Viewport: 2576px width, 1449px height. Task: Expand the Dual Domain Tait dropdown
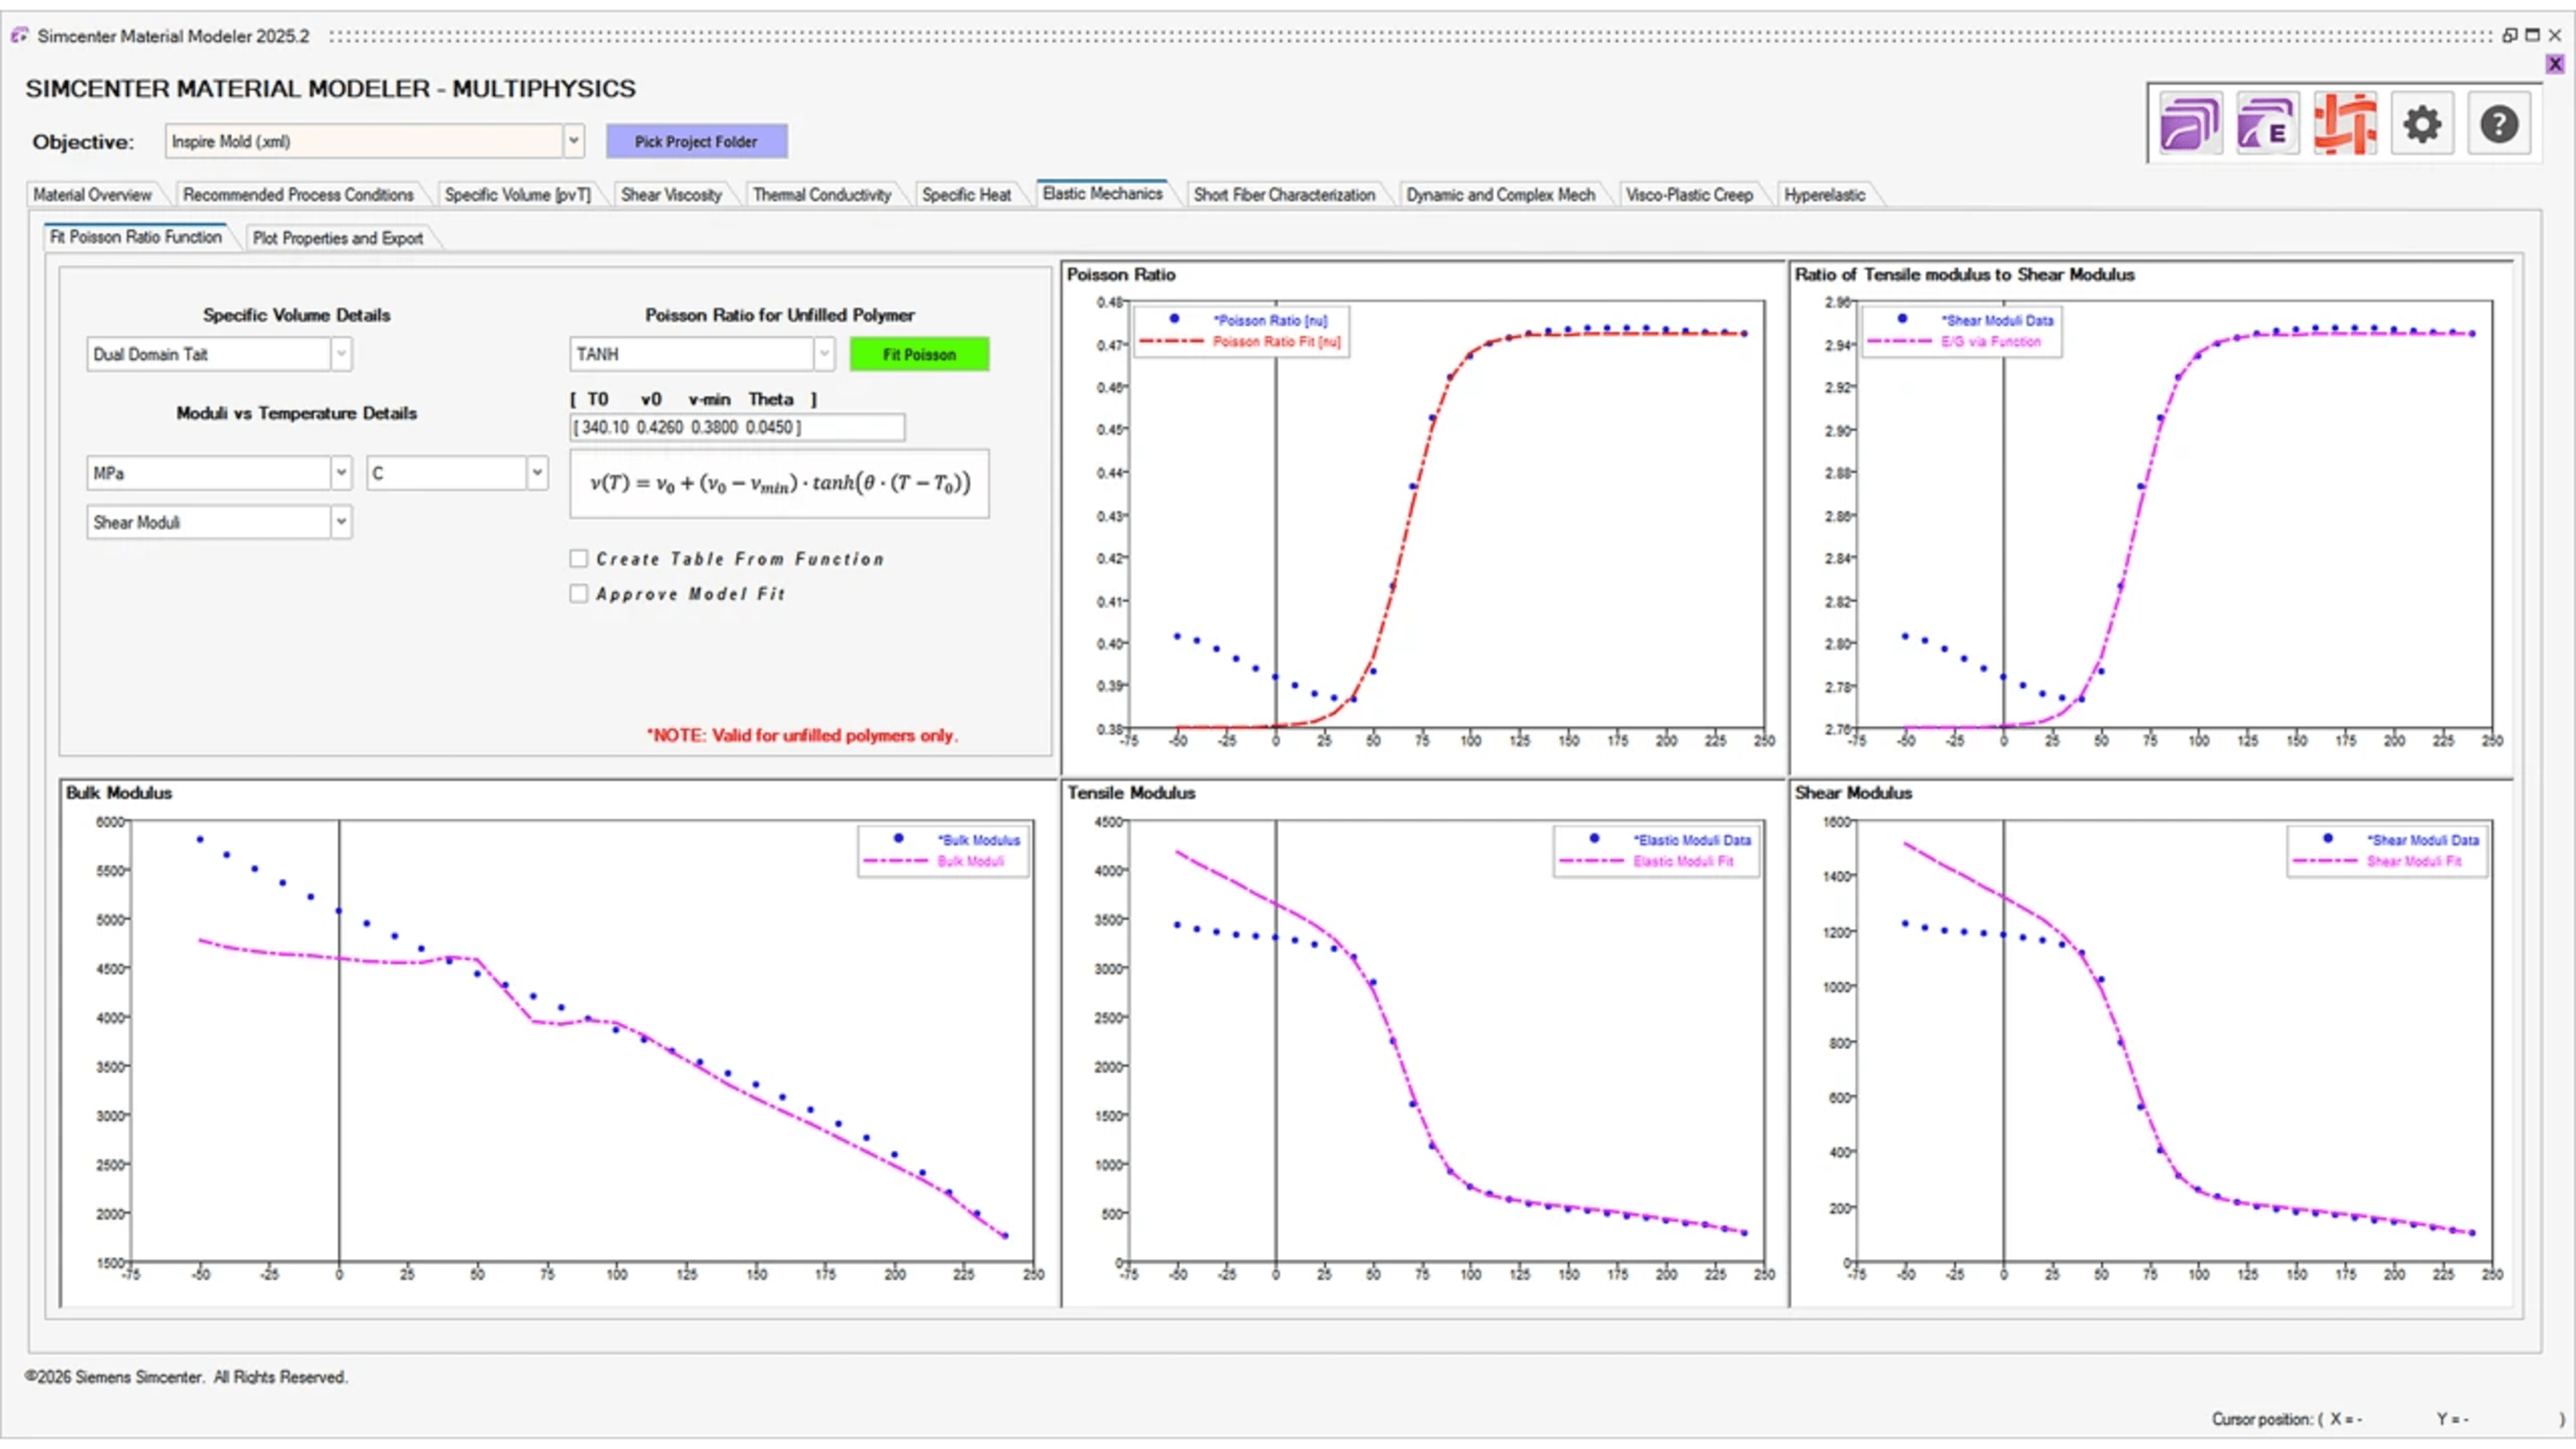pyautogui.click(x=341, y=354)
